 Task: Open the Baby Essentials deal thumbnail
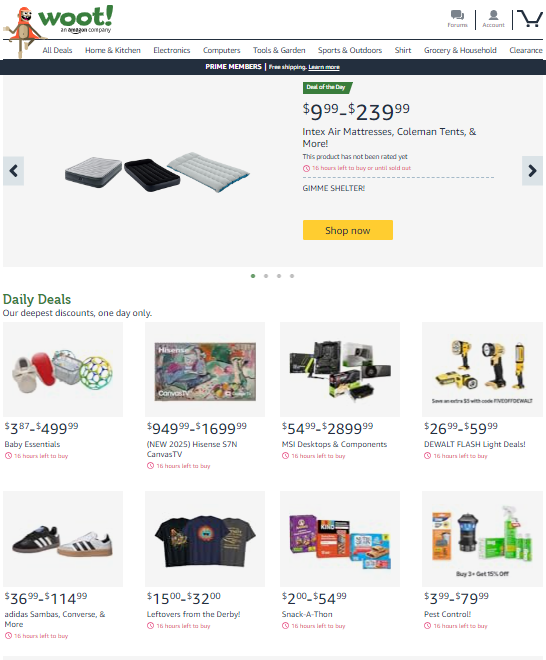[x=63, y=370]
